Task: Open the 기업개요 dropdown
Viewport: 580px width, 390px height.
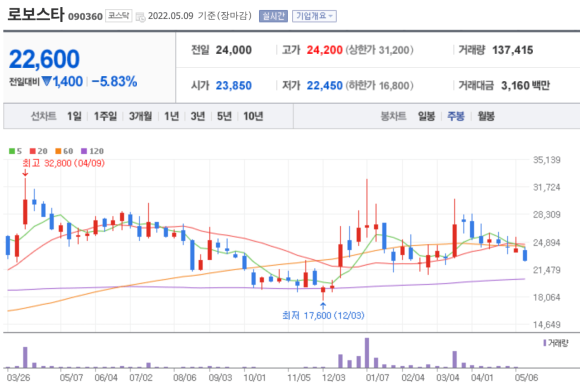Action: coord(314,16)
